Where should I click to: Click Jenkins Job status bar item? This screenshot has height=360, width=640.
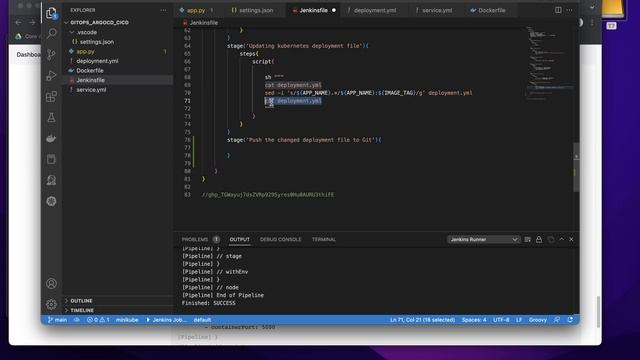point(166,320)
